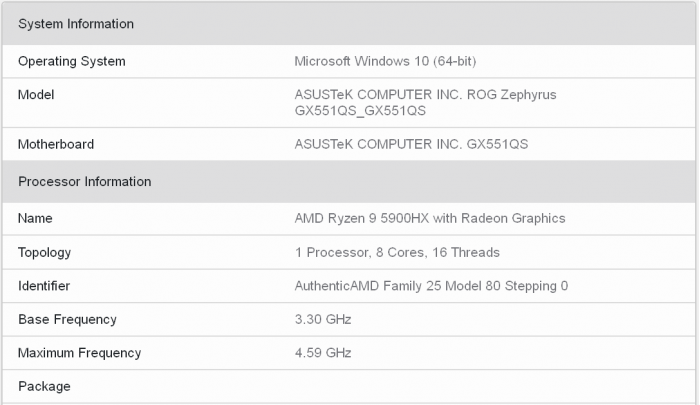Viewport: 700px width, 405px height.
Task: Select the Motherboard row label
Action: (x=56, y=144)
